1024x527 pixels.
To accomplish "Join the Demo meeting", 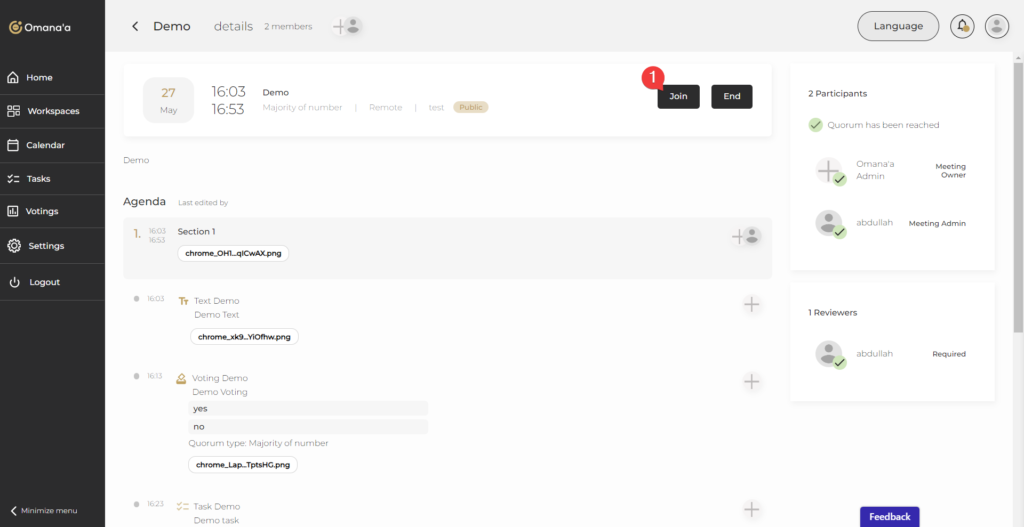I will coord(678,96).
